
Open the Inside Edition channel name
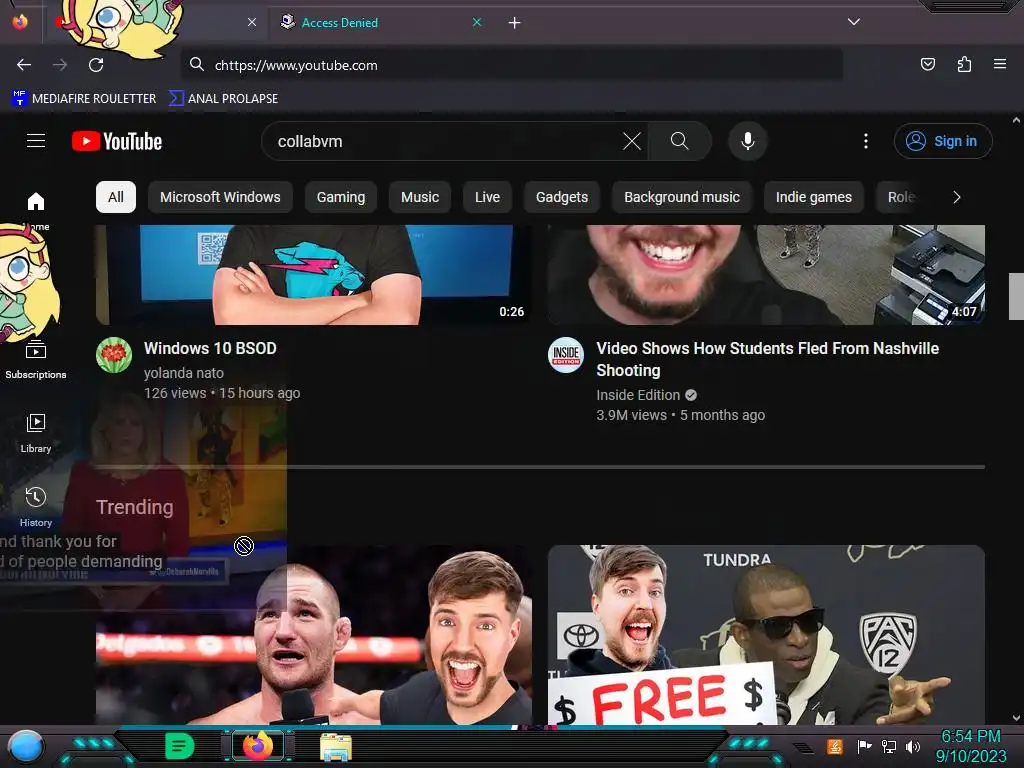pyautogui.click(x=638, y=395)
